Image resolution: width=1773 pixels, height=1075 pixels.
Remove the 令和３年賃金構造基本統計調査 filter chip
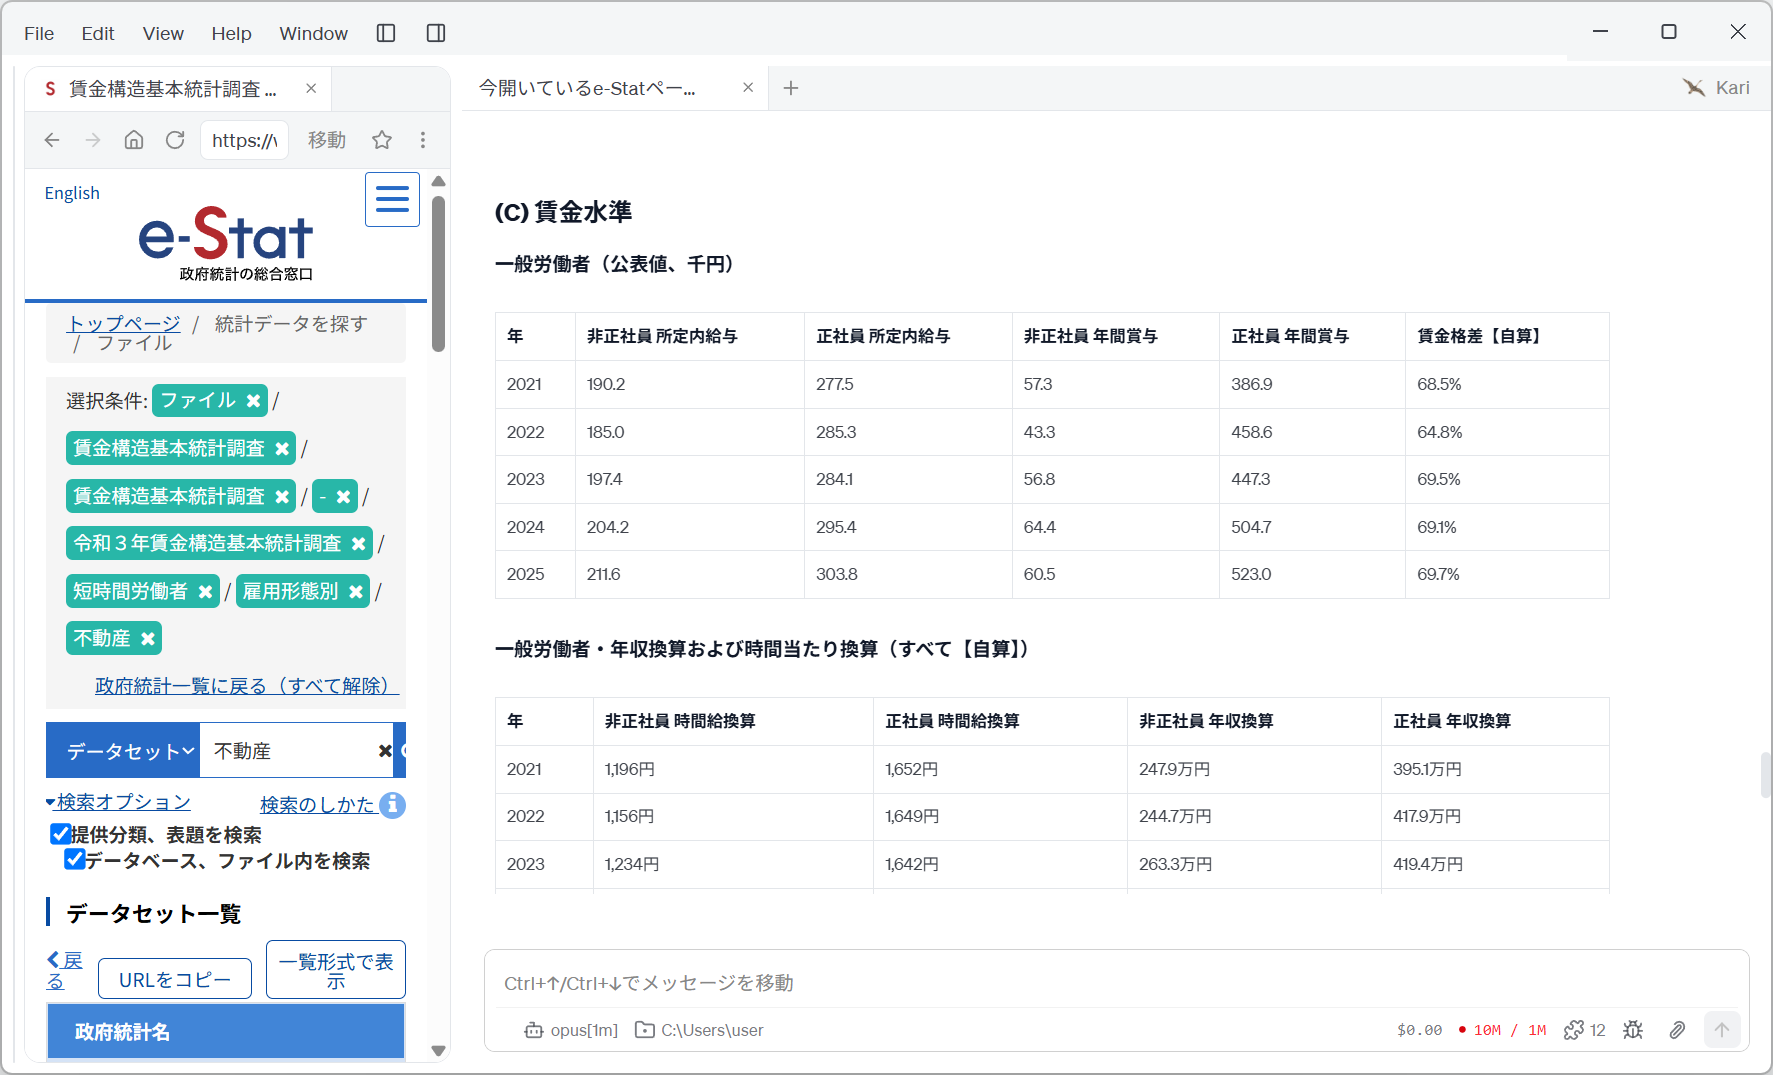click(359, 544)
